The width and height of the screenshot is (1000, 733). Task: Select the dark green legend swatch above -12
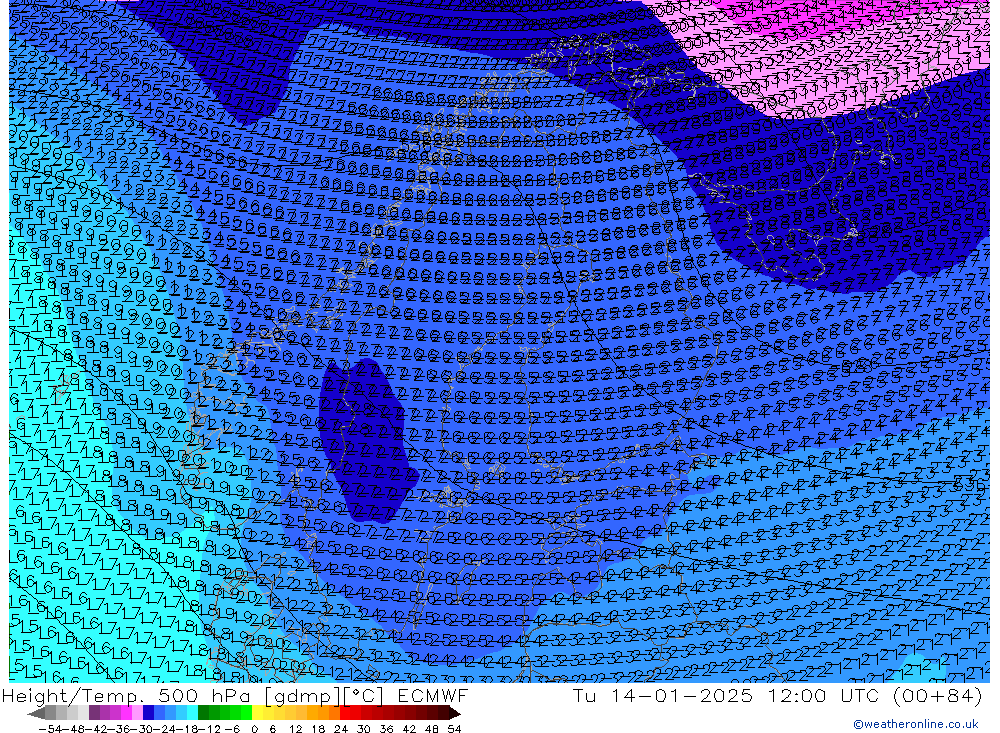203,713
